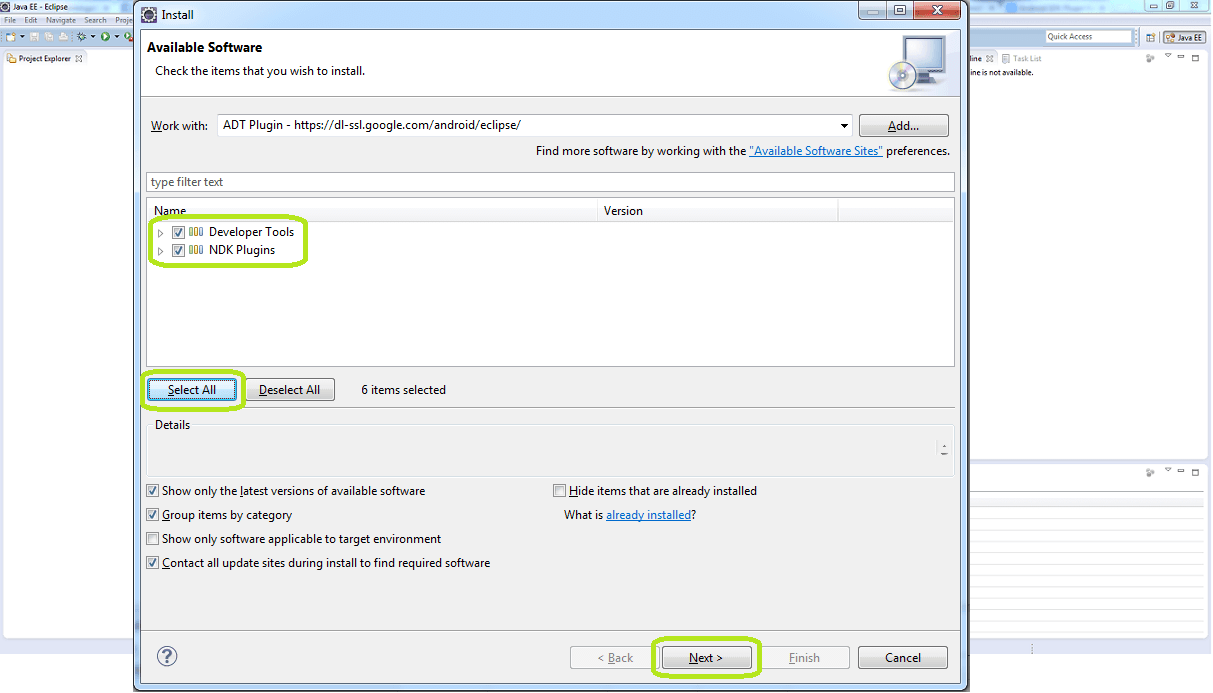The width and height of the screenshot is (1213, 693).
Task: Click the Print icon in Eclipse toolbar
Action: point(63,37)
